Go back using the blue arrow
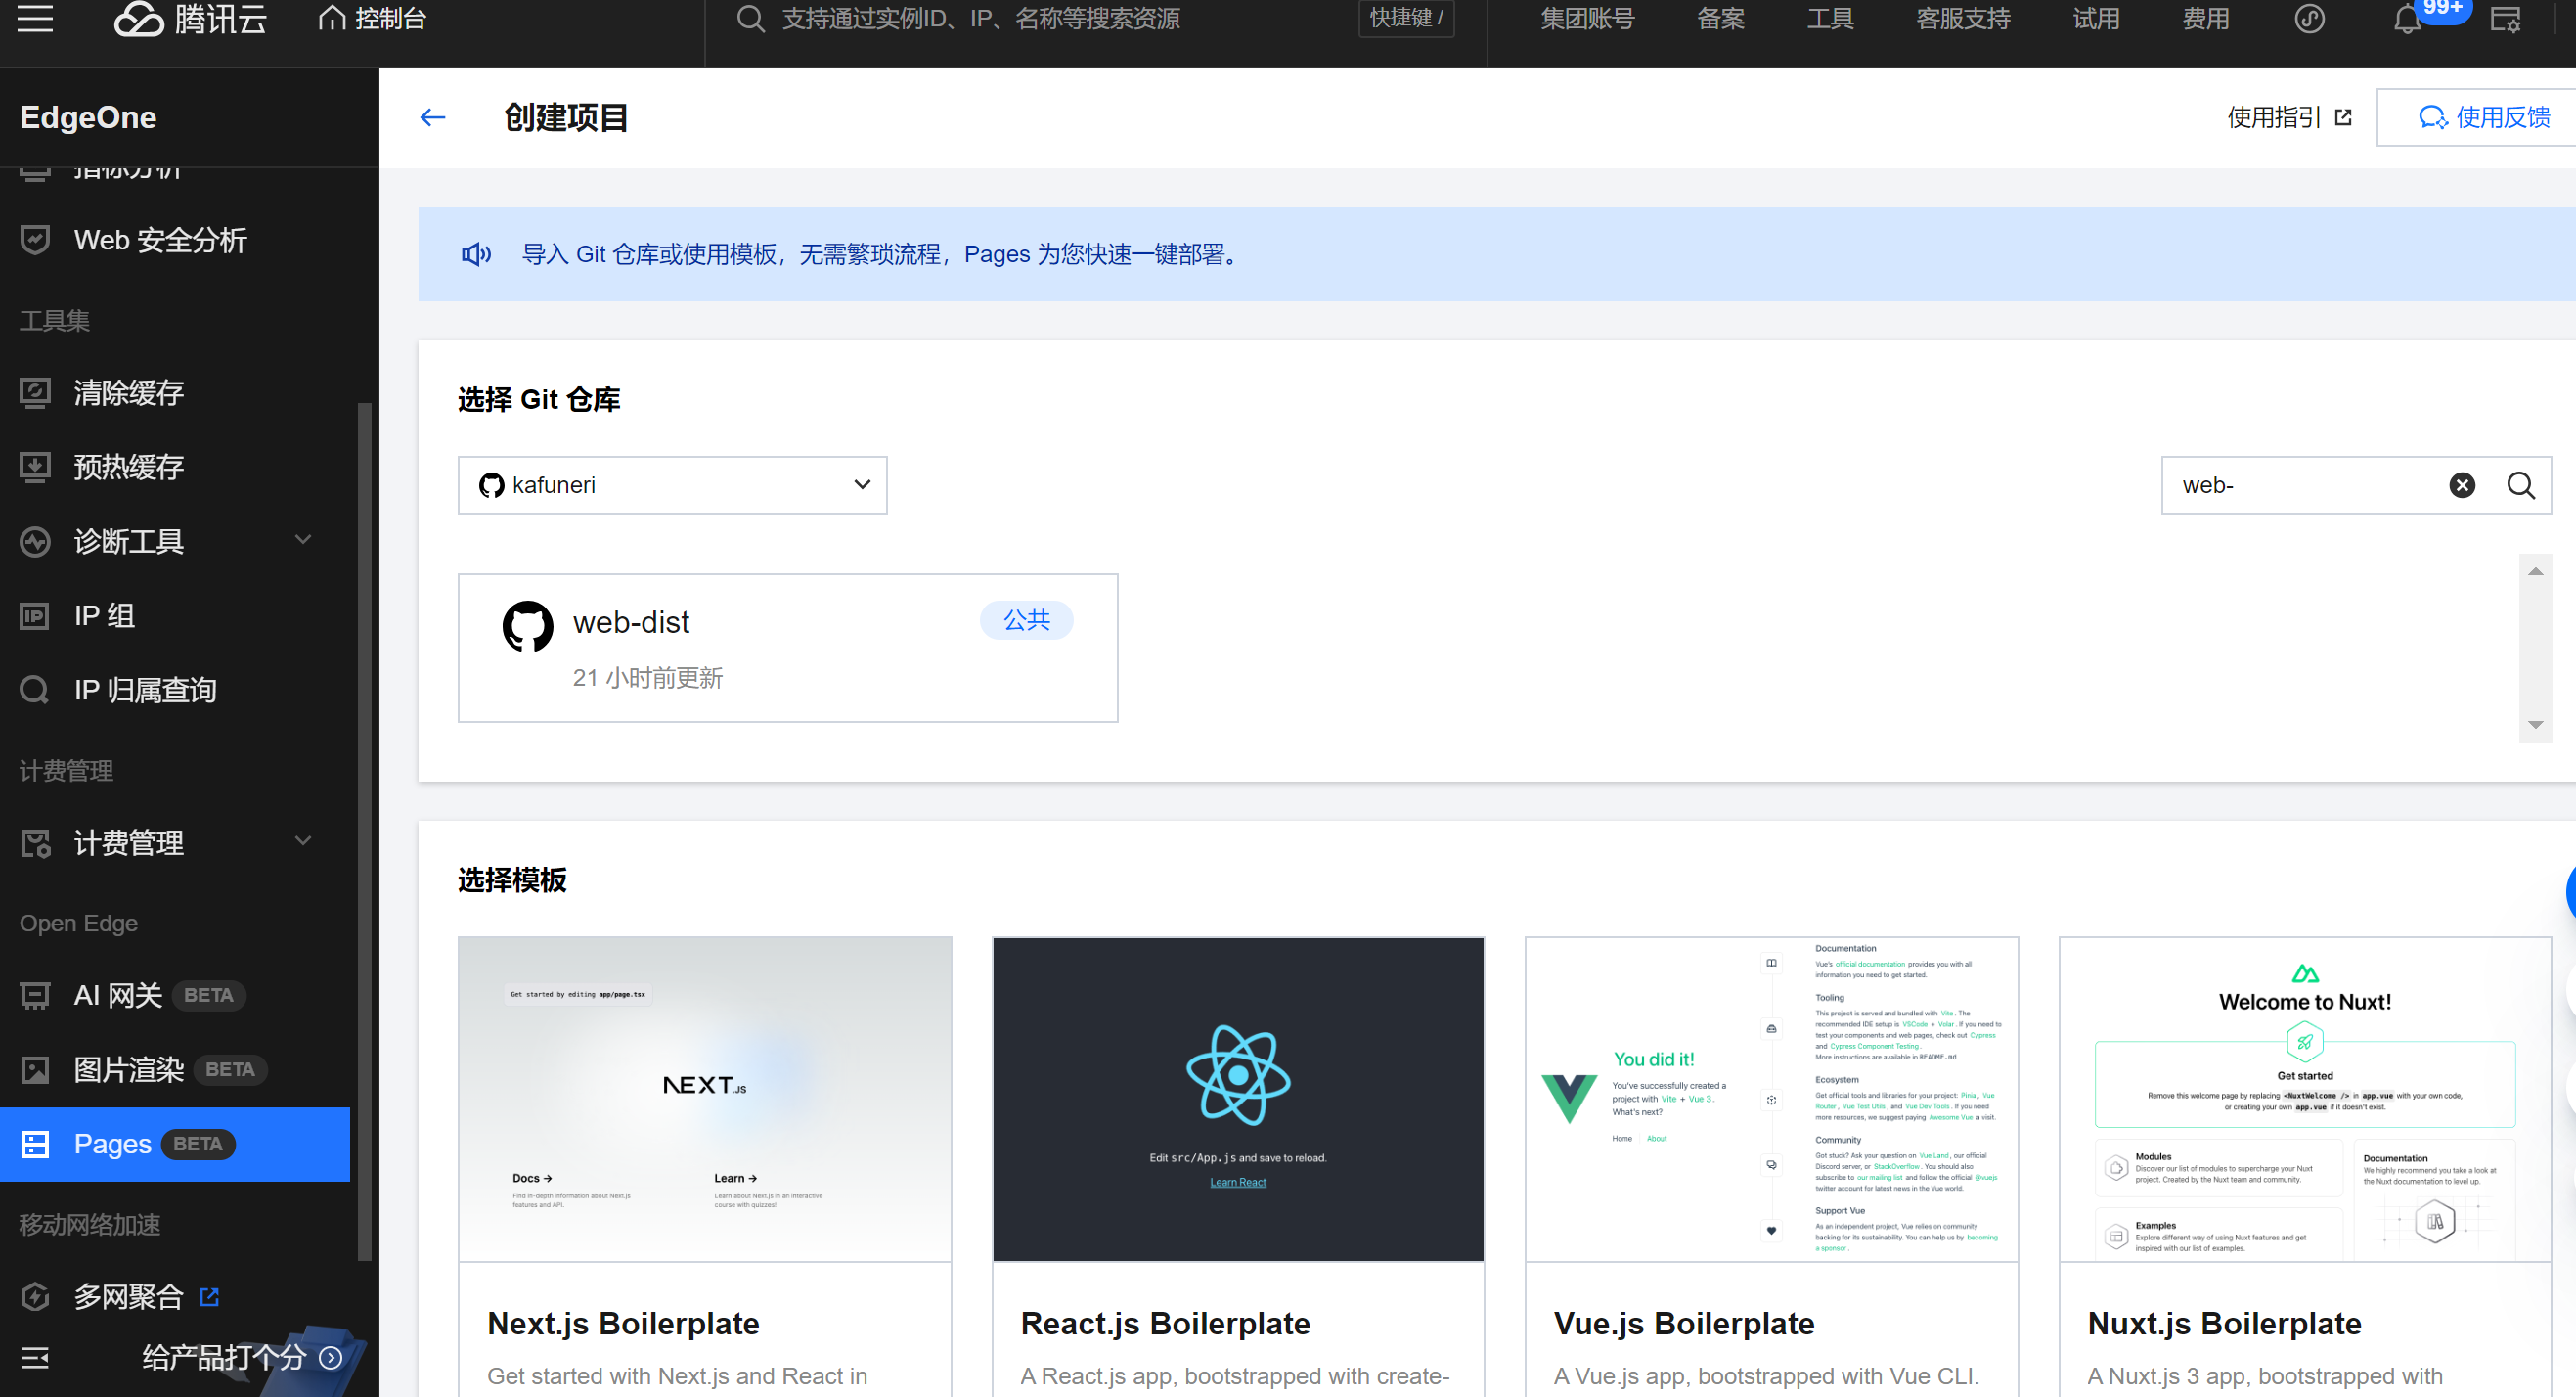Image resolution: width=2576 pixels, height=1397 pixels. (432, 117)
